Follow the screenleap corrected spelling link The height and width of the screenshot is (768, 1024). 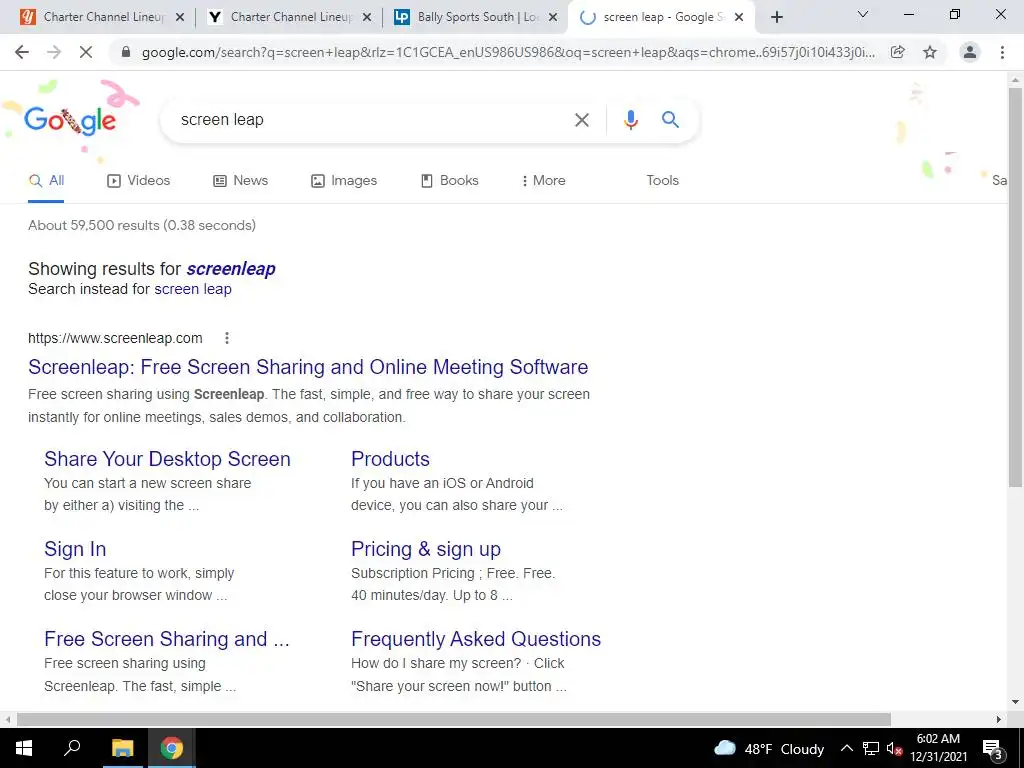tap(231, 269)
